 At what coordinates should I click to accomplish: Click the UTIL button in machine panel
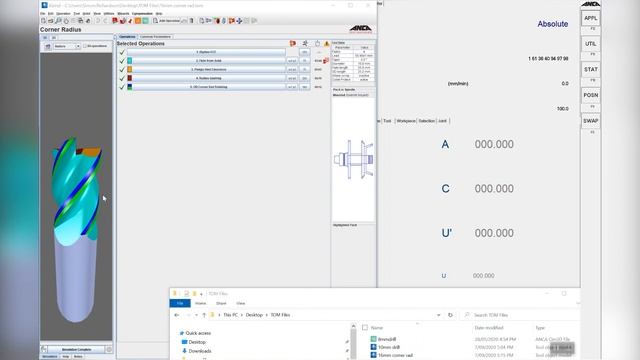(x=590, y=44)
